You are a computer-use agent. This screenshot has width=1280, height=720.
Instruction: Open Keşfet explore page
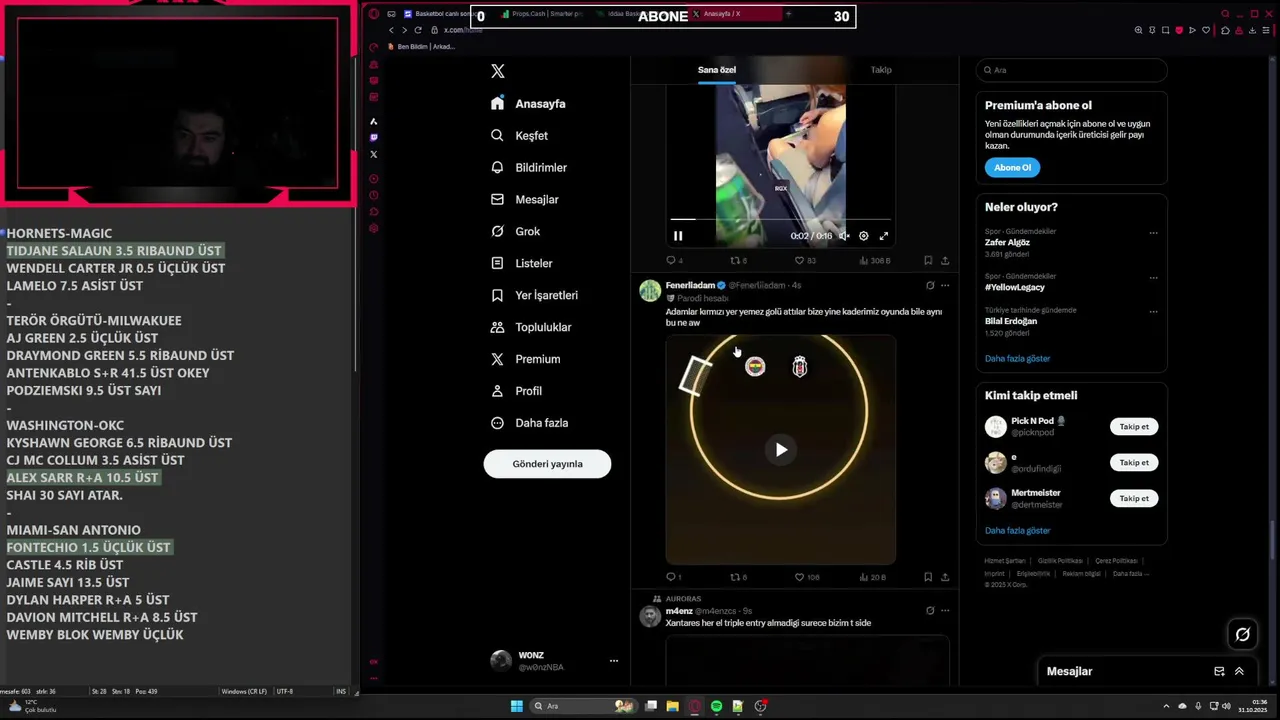pos(519,136)
